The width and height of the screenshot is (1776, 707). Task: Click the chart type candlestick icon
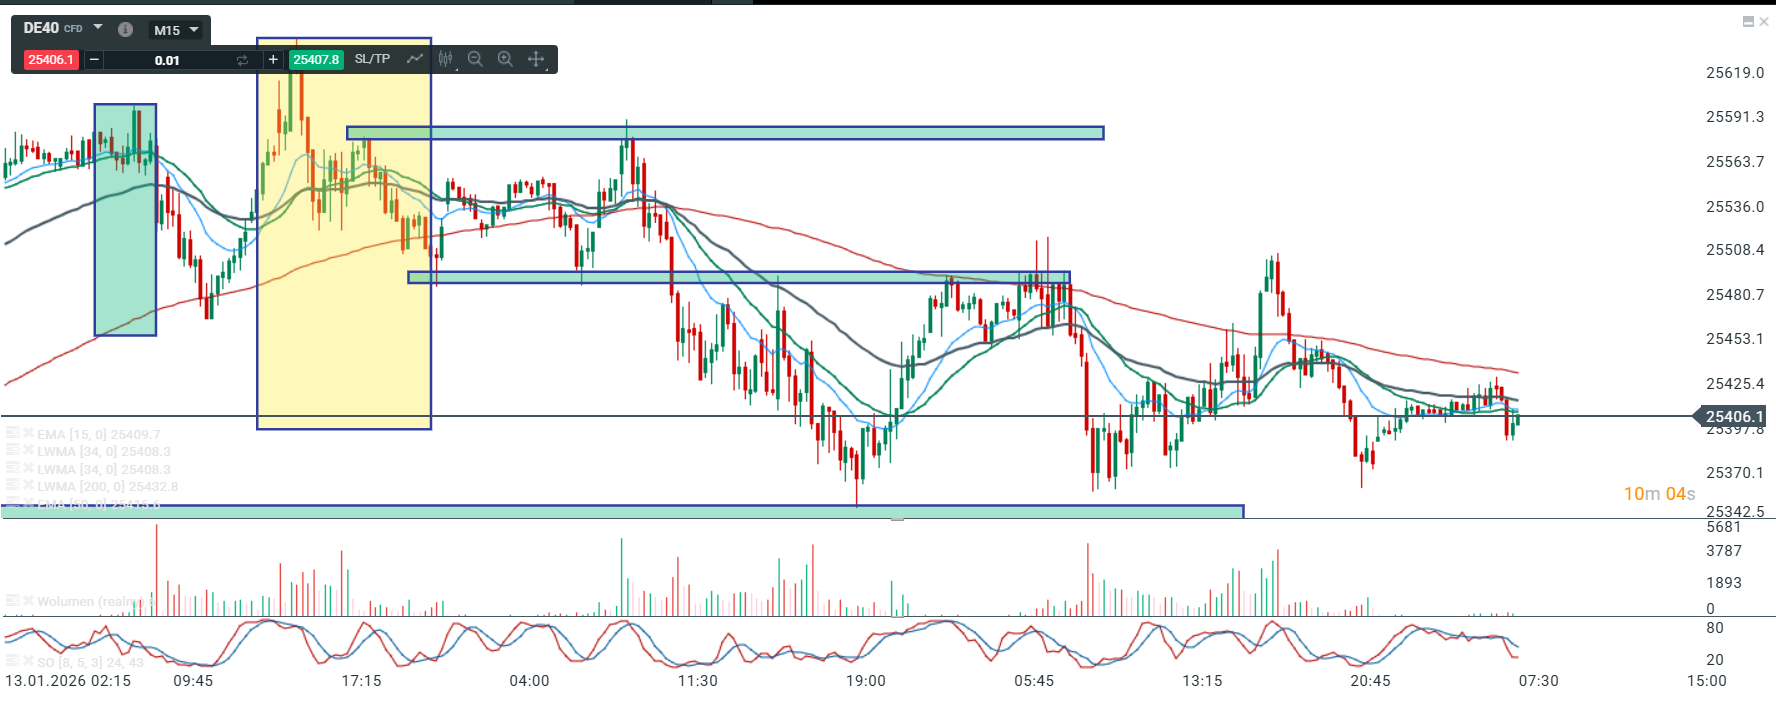click(446, 59)
